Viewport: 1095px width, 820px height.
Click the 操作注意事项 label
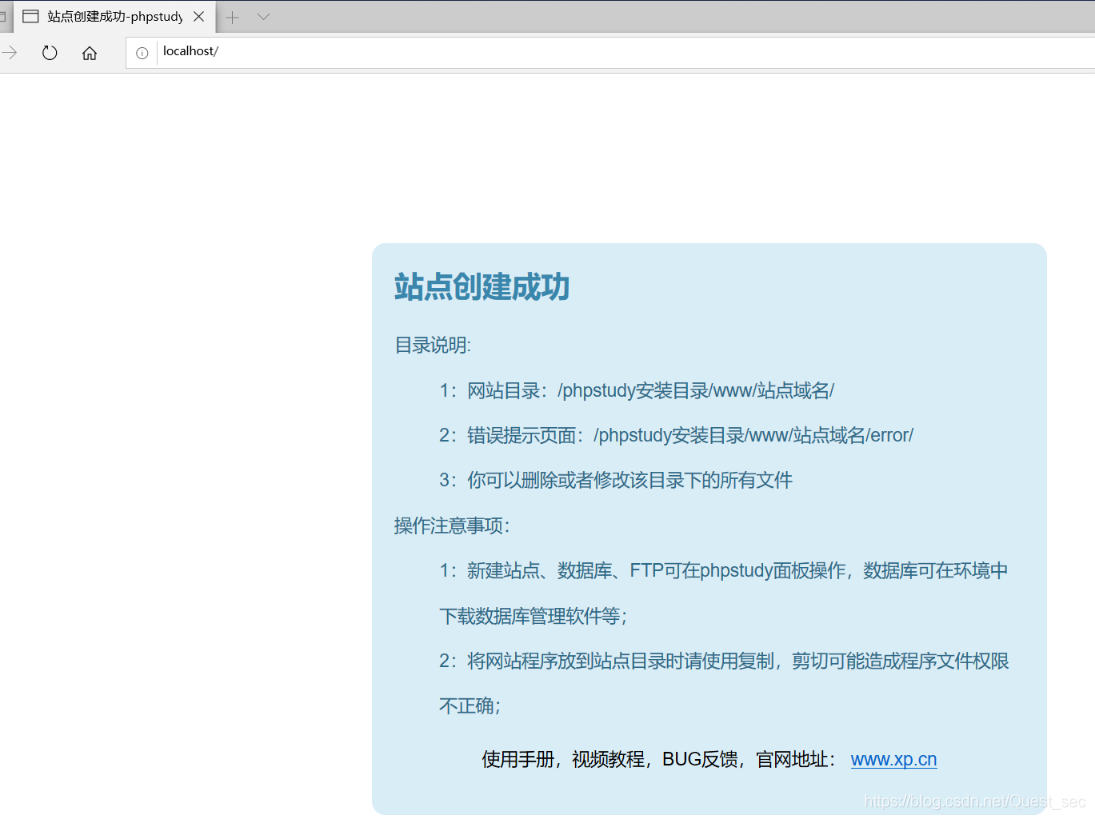(452, 526)
